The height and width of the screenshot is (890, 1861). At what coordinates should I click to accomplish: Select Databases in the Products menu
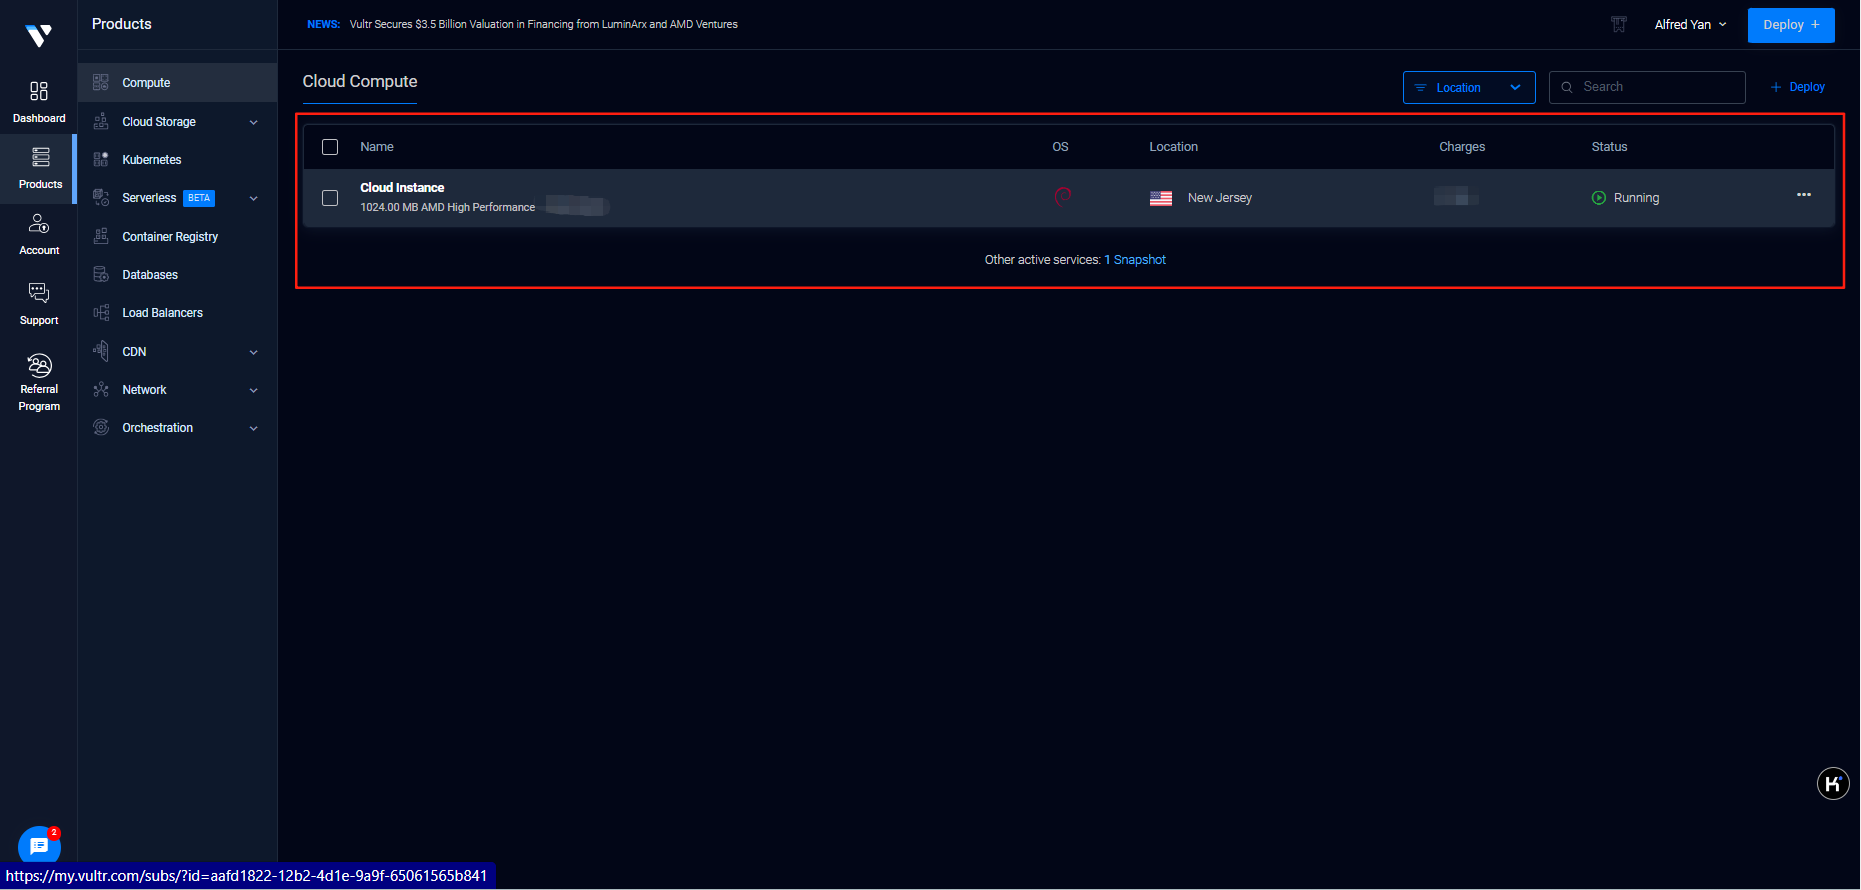click(x=150, y=275)
